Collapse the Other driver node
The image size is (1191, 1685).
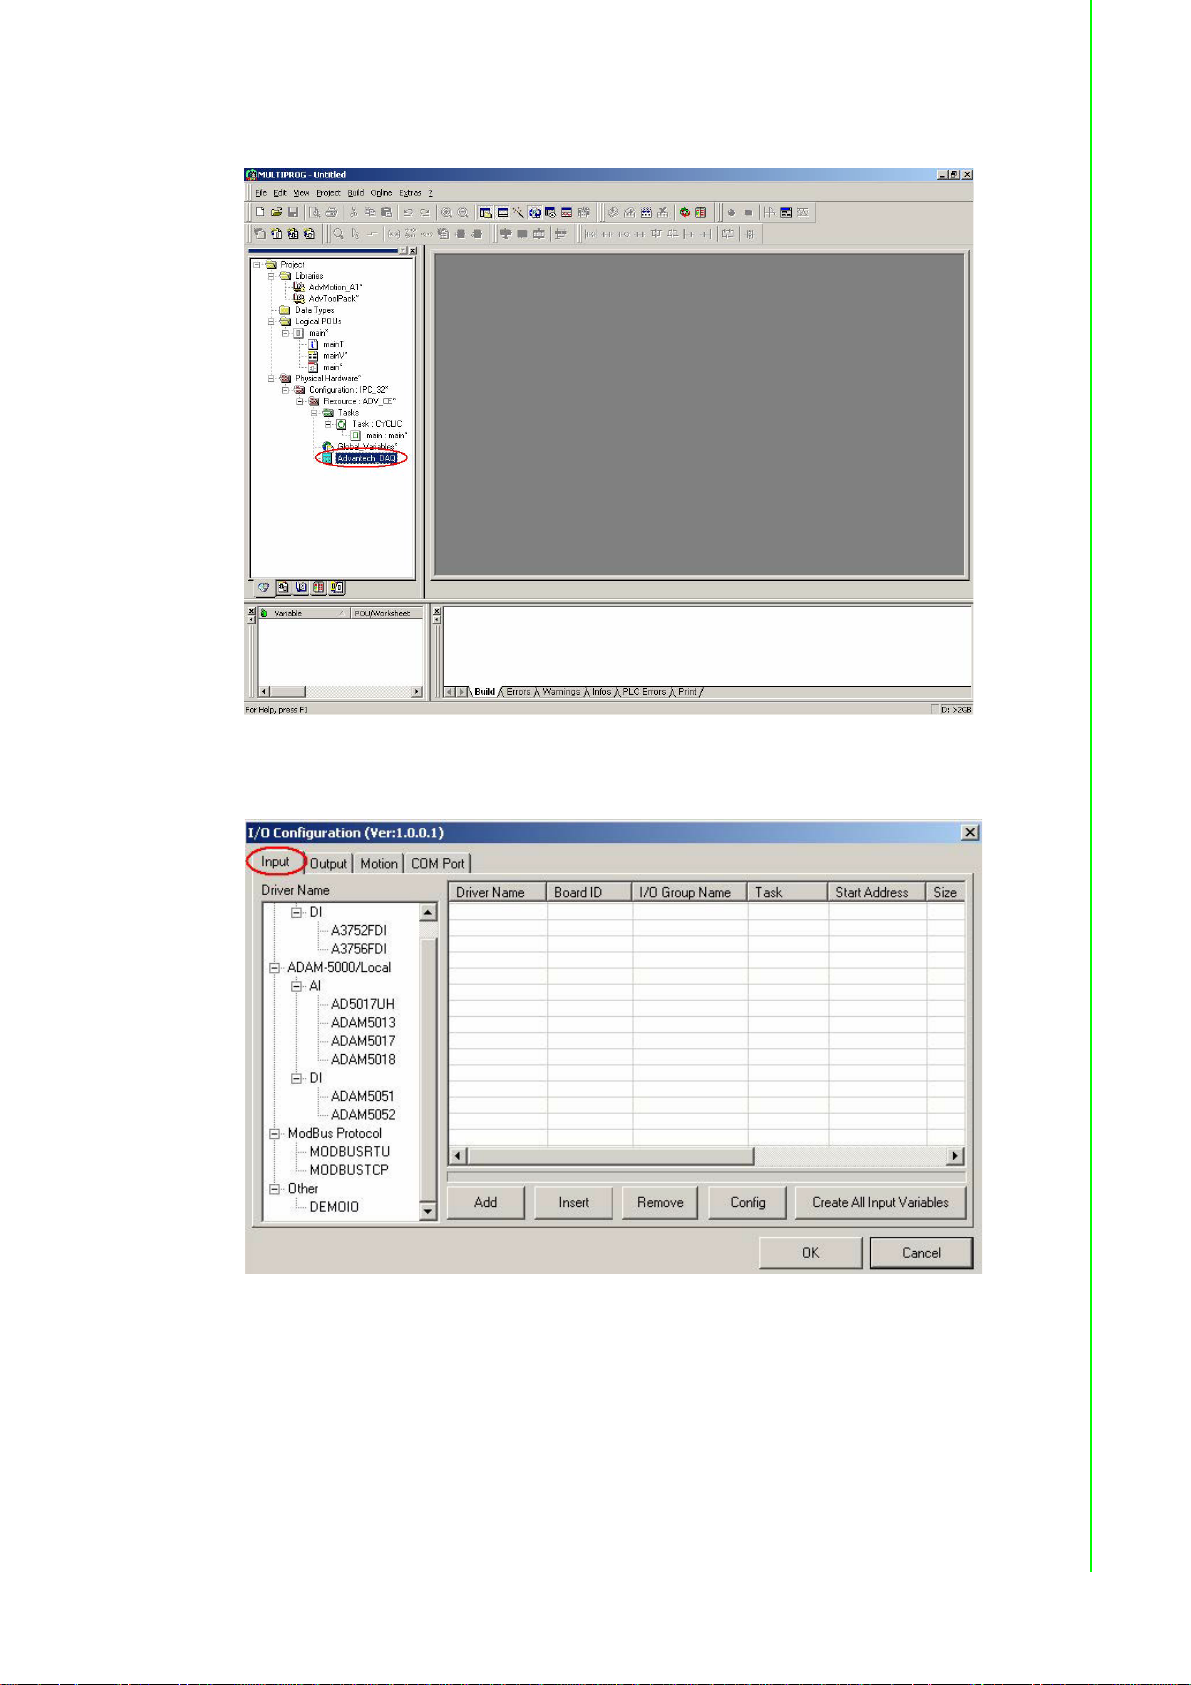coord(274,1189)
